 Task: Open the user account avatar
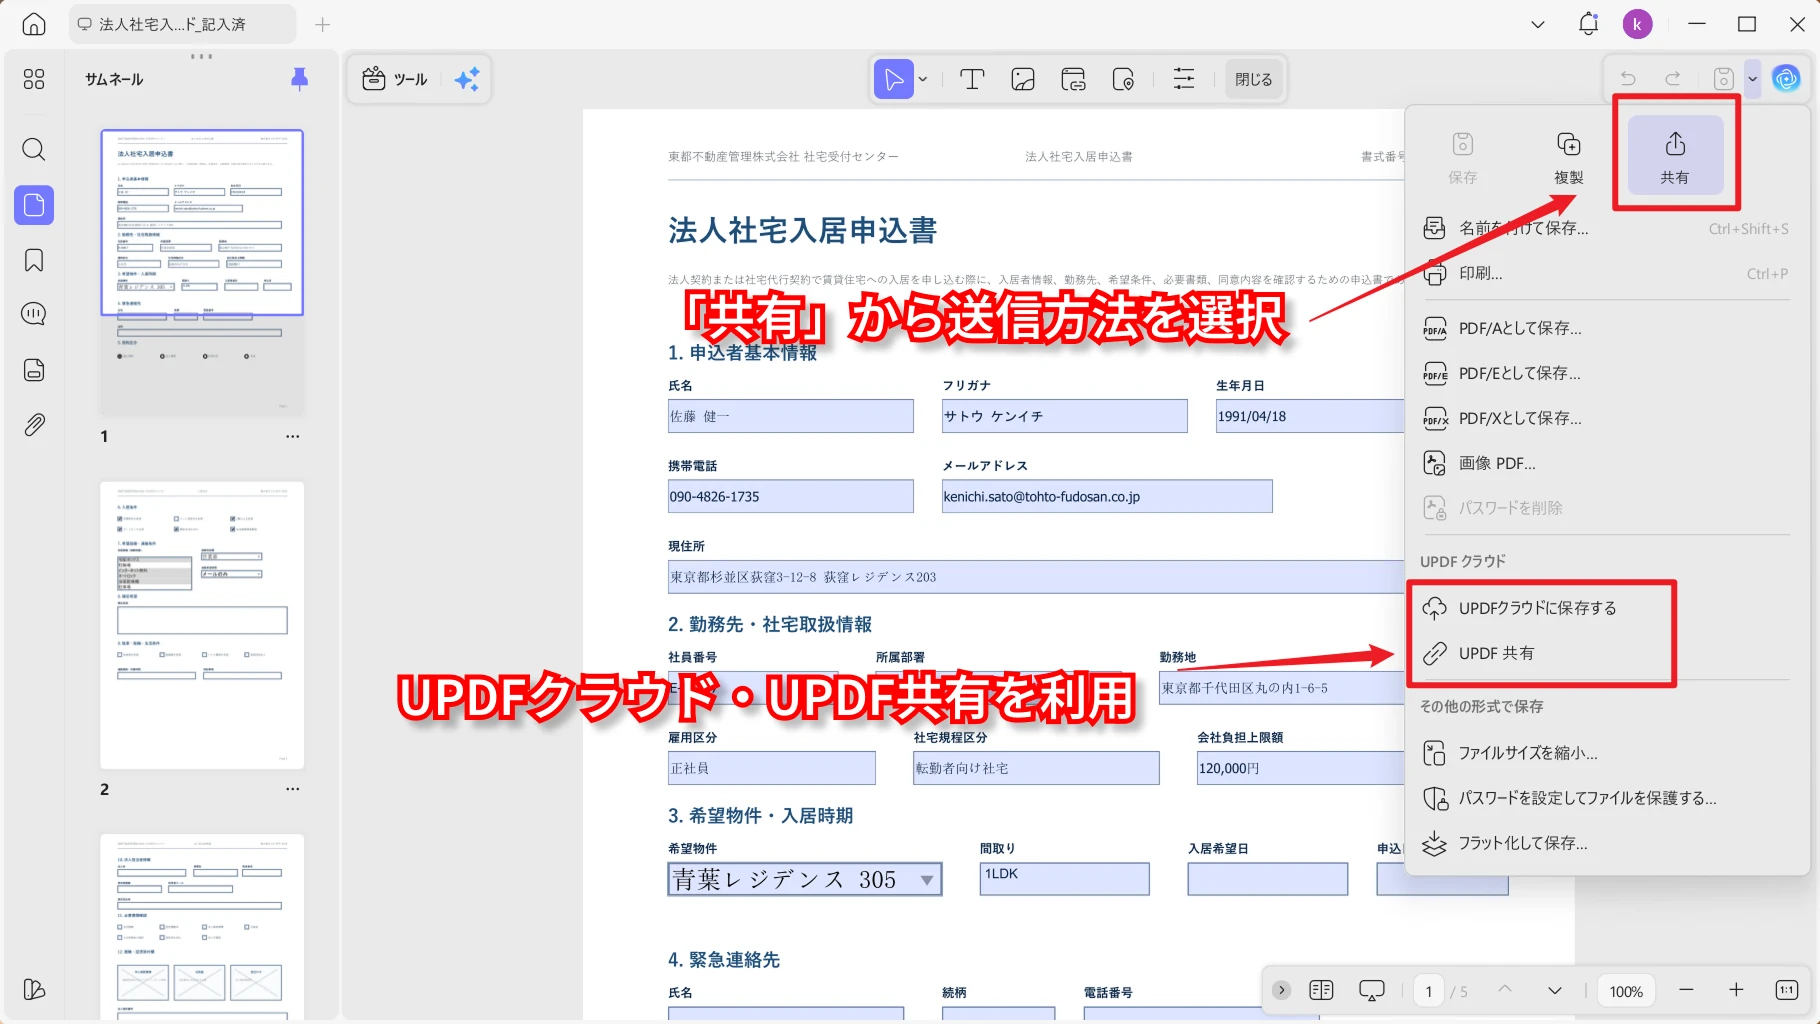click(1637, 24)
